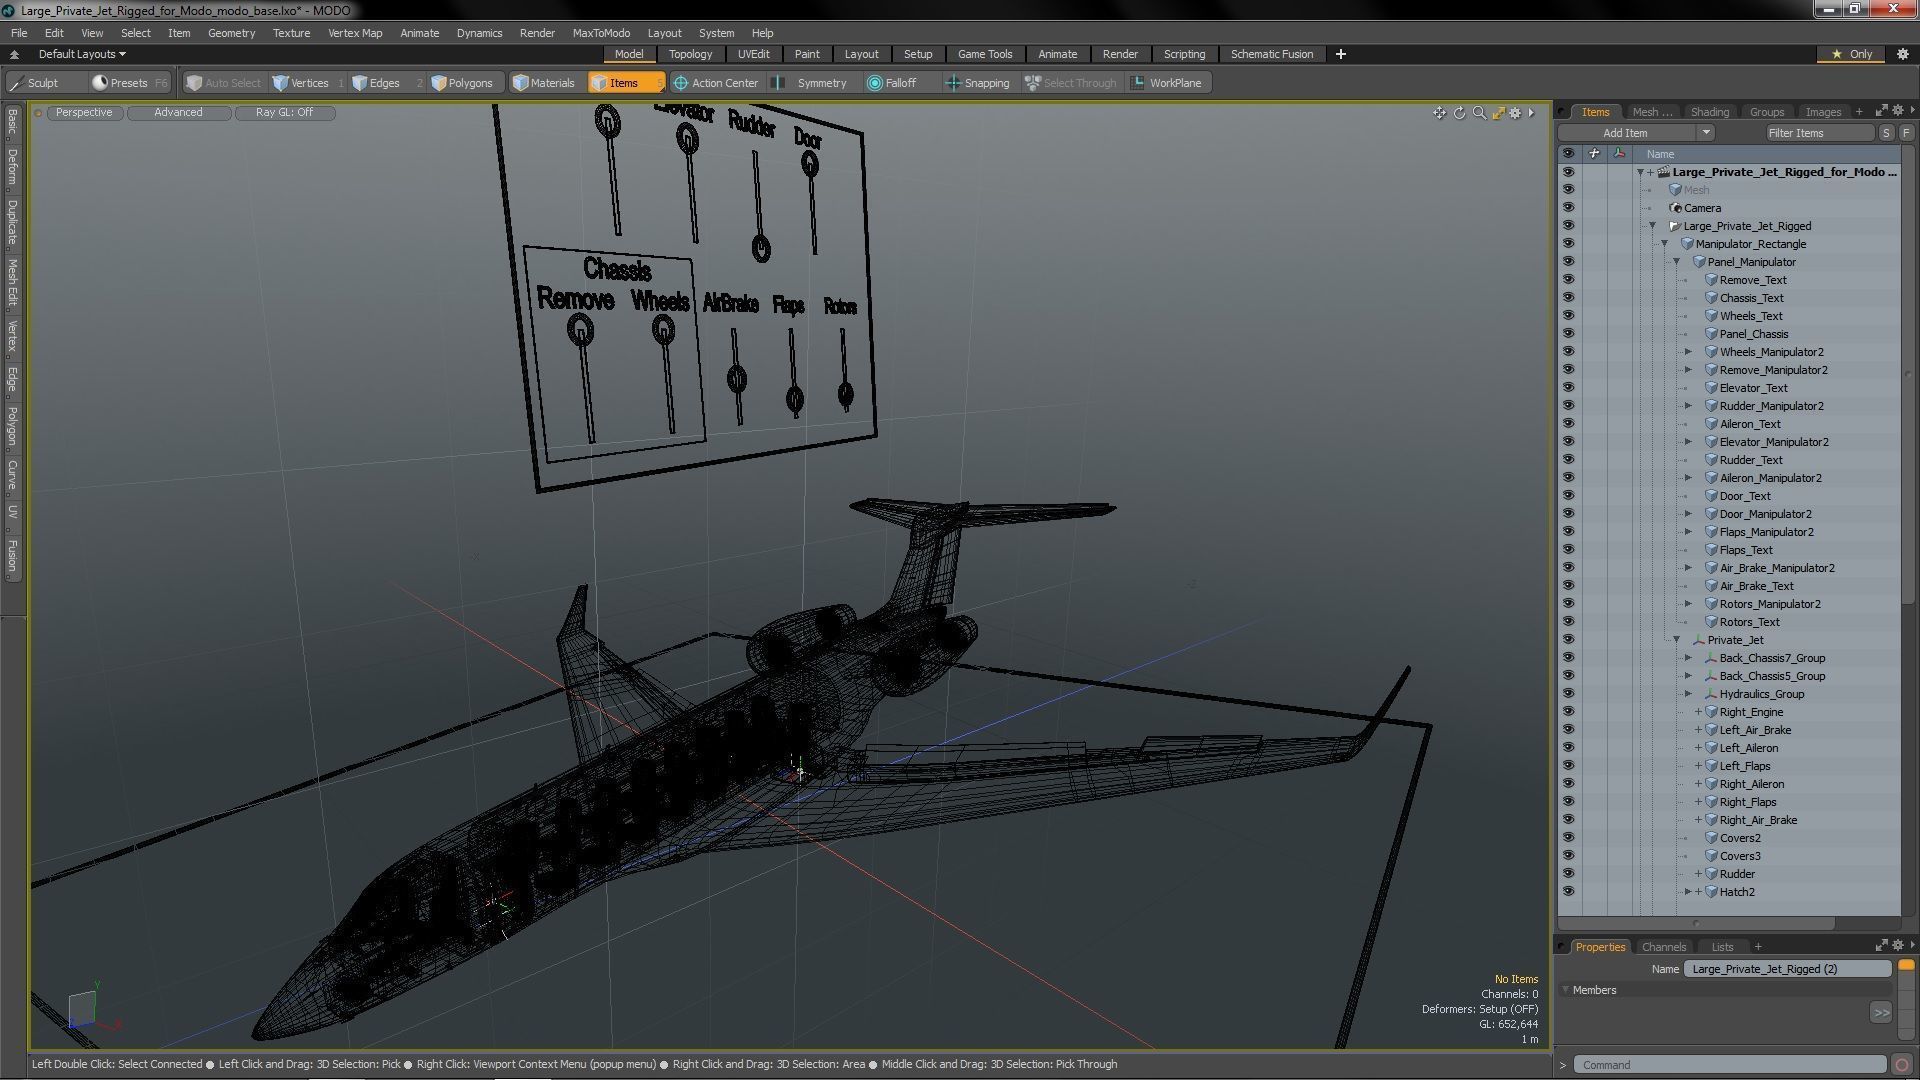
Task: Switch to Vertices selection mode
Action: click(x=308, y=83)
